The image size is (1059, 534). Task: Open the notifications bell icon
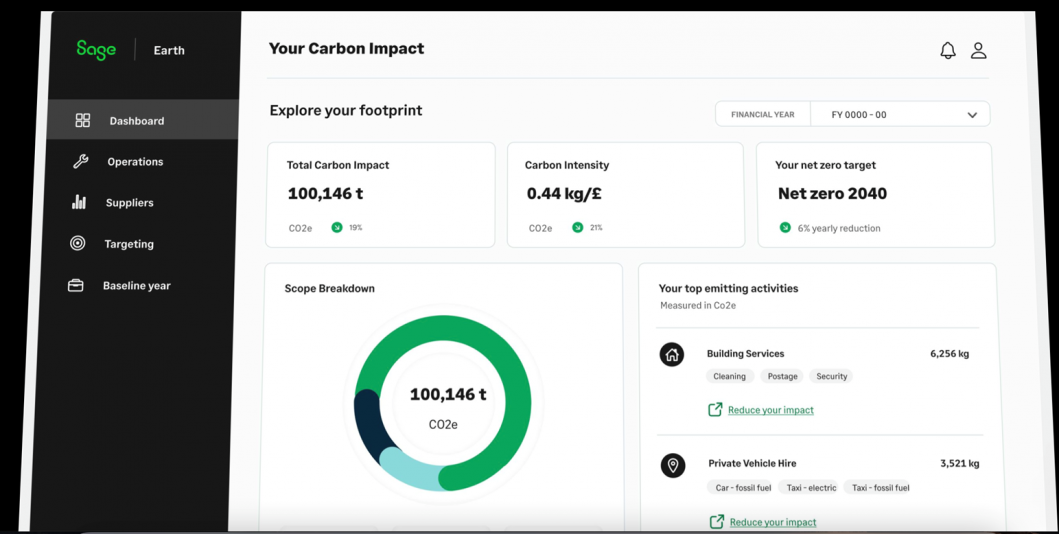(948, 51)
